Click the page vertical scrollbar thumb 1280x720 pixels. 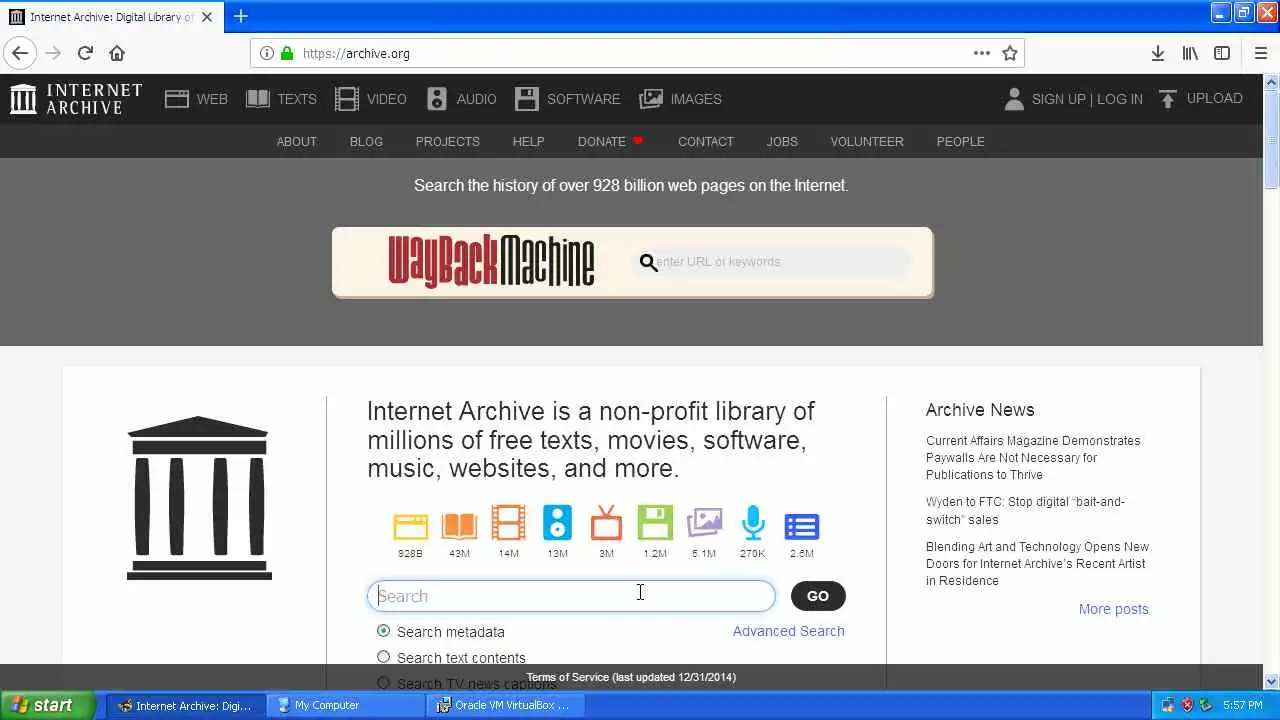click(1271, 138)
